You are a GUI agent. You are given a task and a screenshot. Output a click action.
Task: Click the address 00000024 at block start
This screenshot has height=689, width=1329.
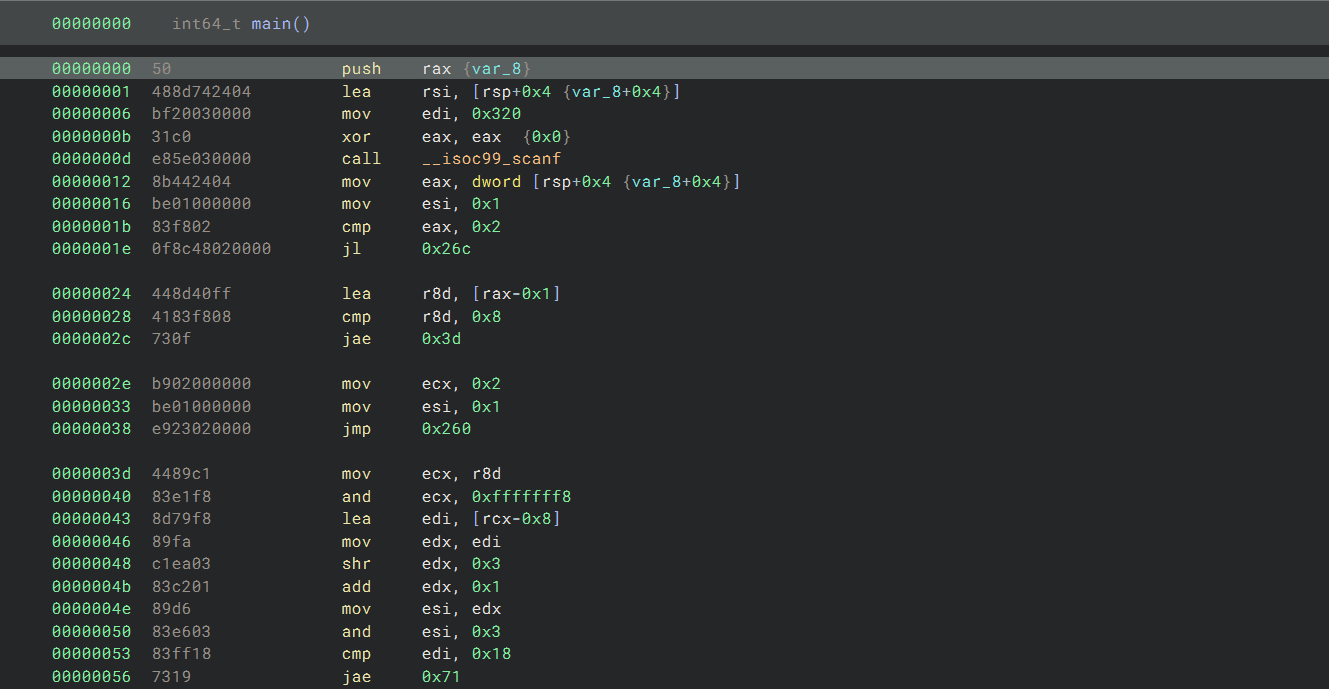point(91,294)
